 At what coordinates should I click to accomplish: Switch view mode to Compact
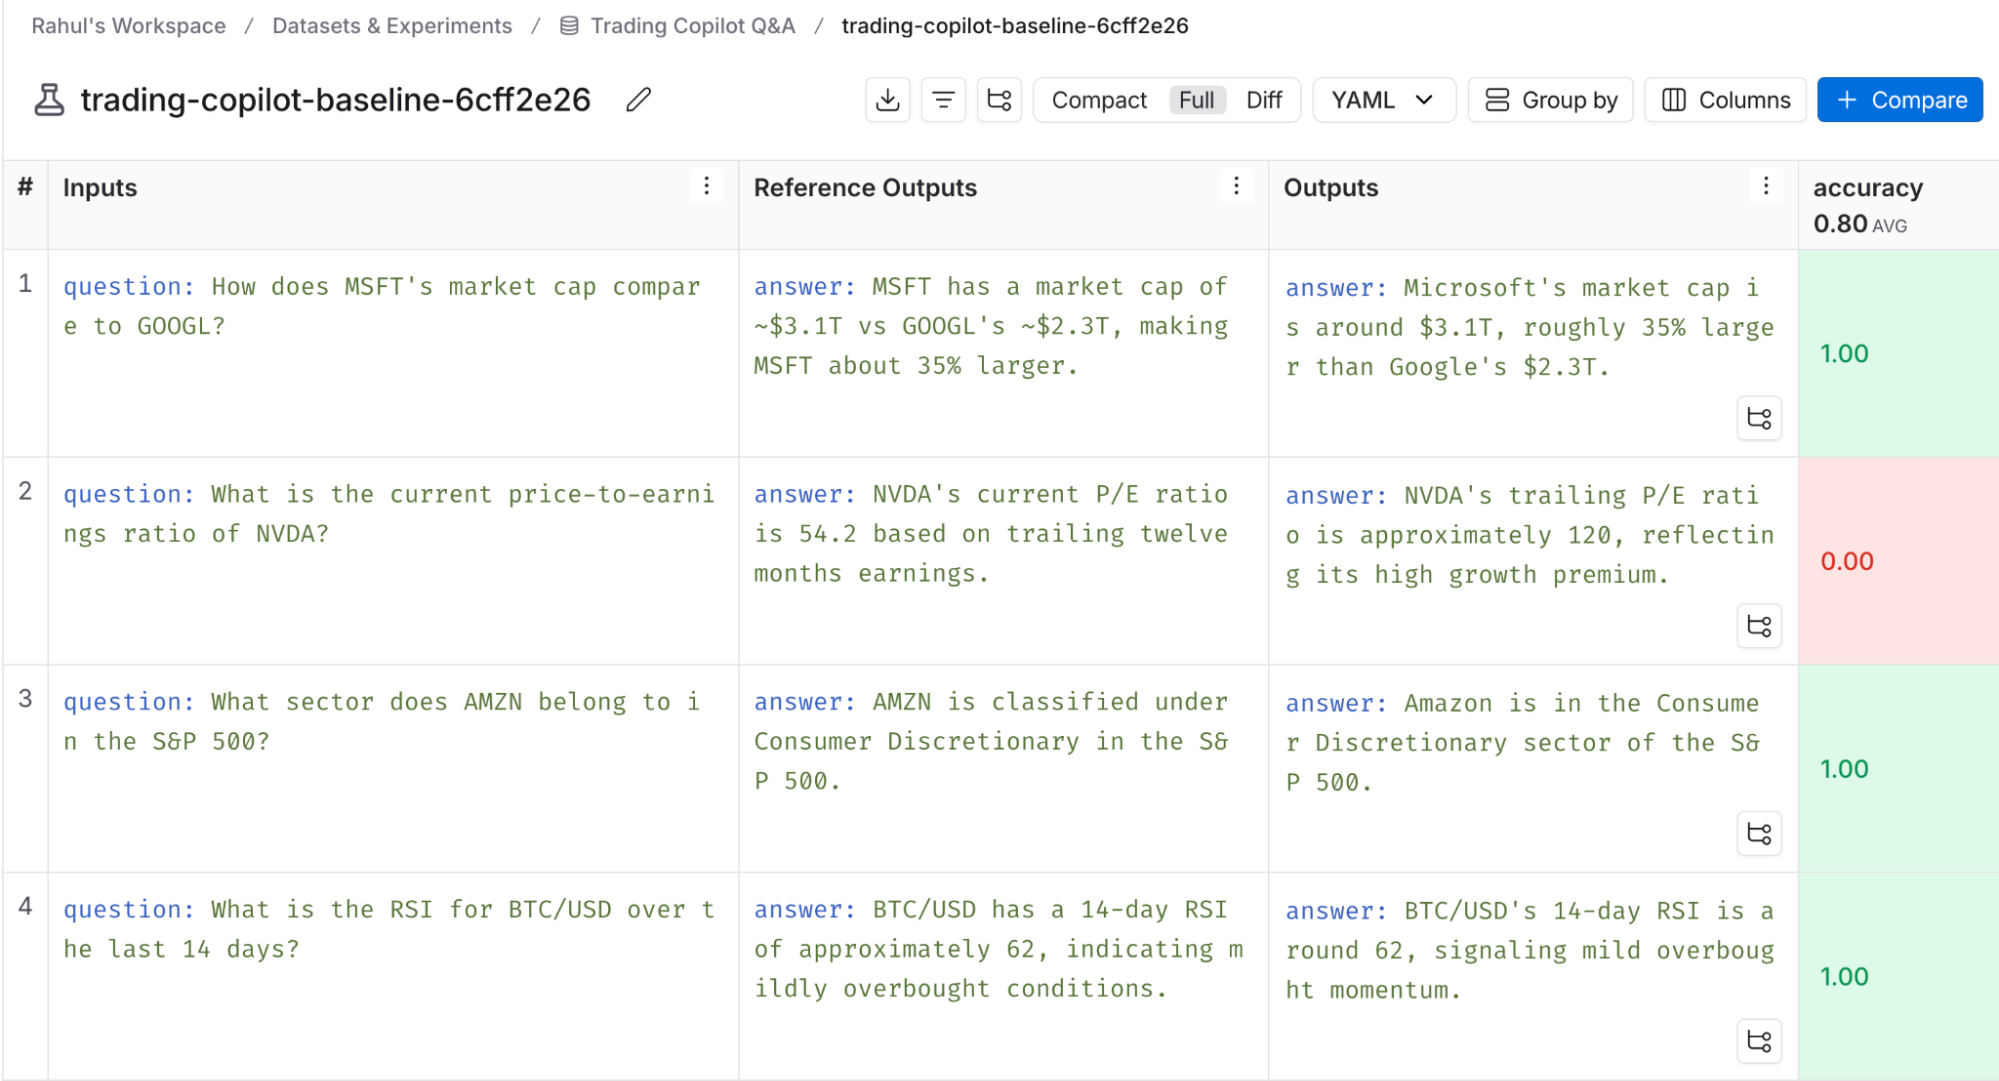[x=1099, y=100]
